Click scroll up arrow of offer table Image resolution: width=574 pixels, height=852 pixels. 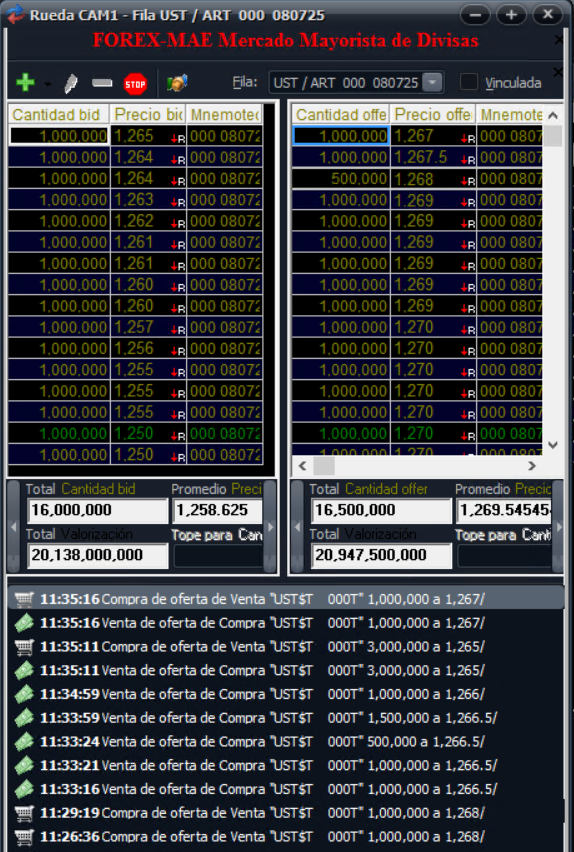(553, 115)
